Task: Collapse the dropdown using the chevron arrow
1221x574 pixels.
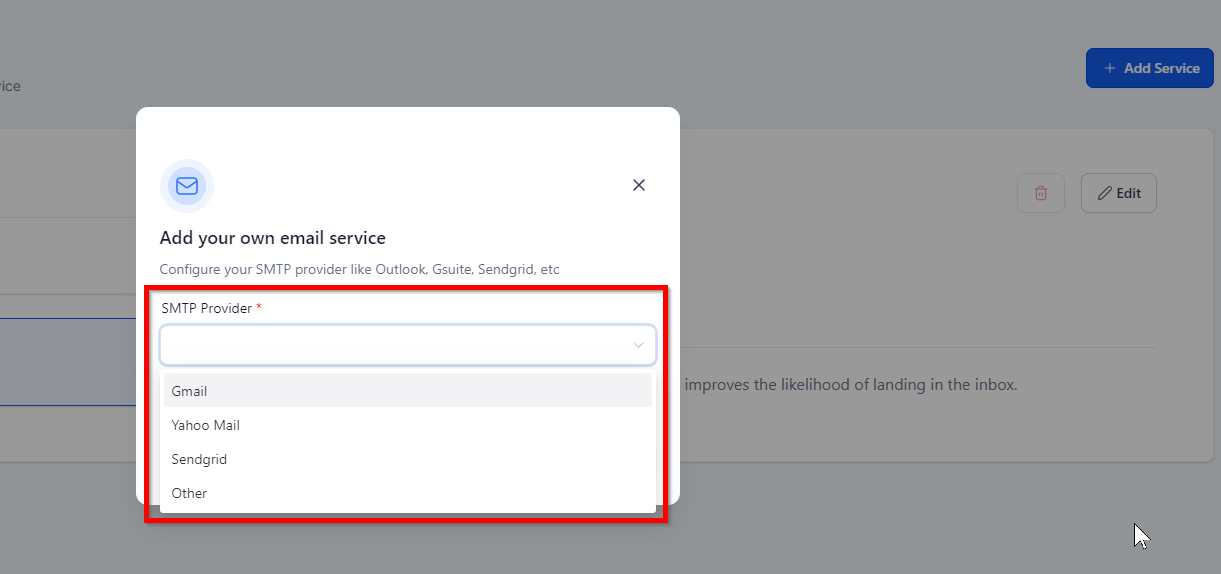Action: pyautogui.click(x=638, y=345)
